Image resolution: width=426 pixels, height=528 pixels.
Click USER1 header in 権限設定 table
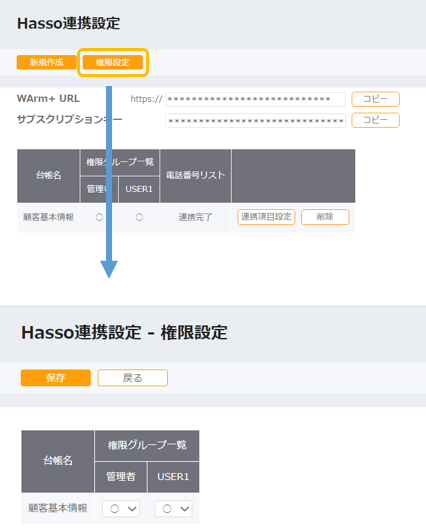(x=173, y=477)
